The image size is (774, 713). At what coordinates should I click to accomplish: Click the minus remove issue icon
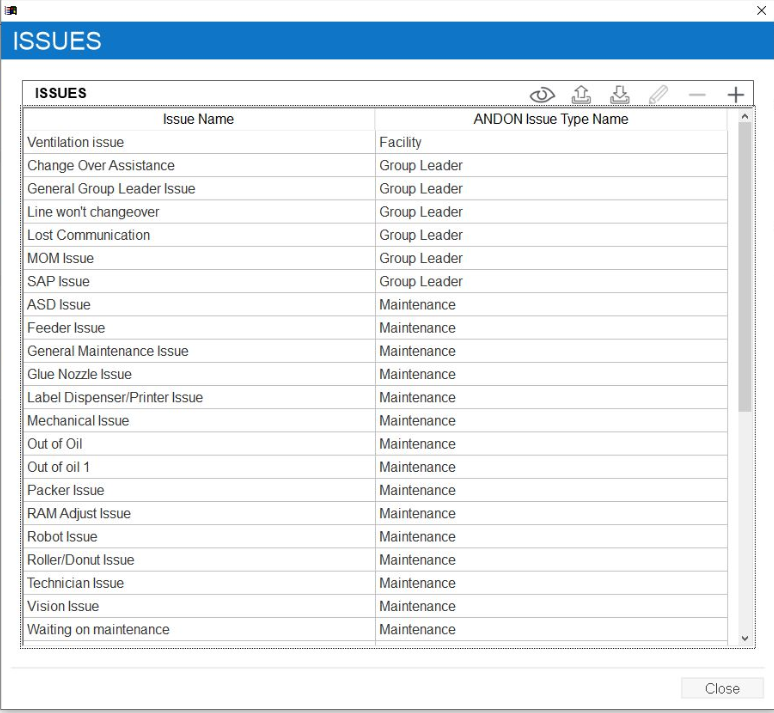pos(697,95)
